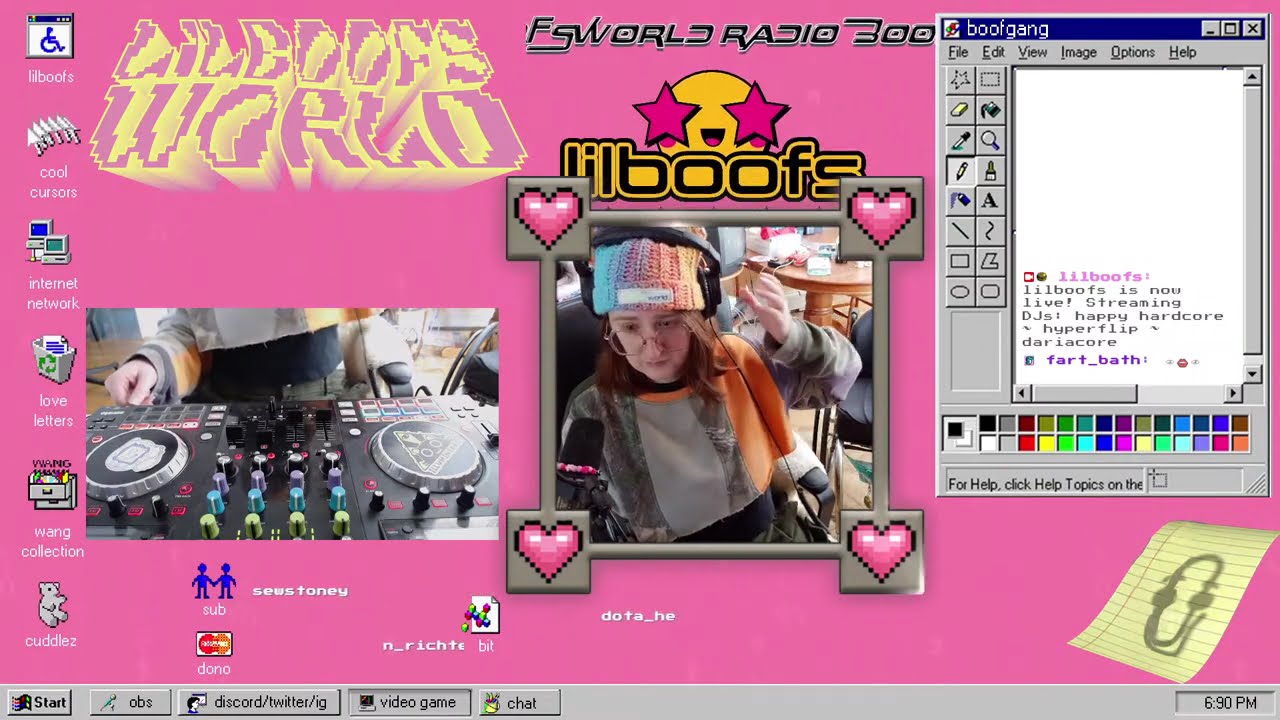Viewport: 1280px width, 720px height.
Task: Pick the Eraser tool
Action: [x=960, y=109]
